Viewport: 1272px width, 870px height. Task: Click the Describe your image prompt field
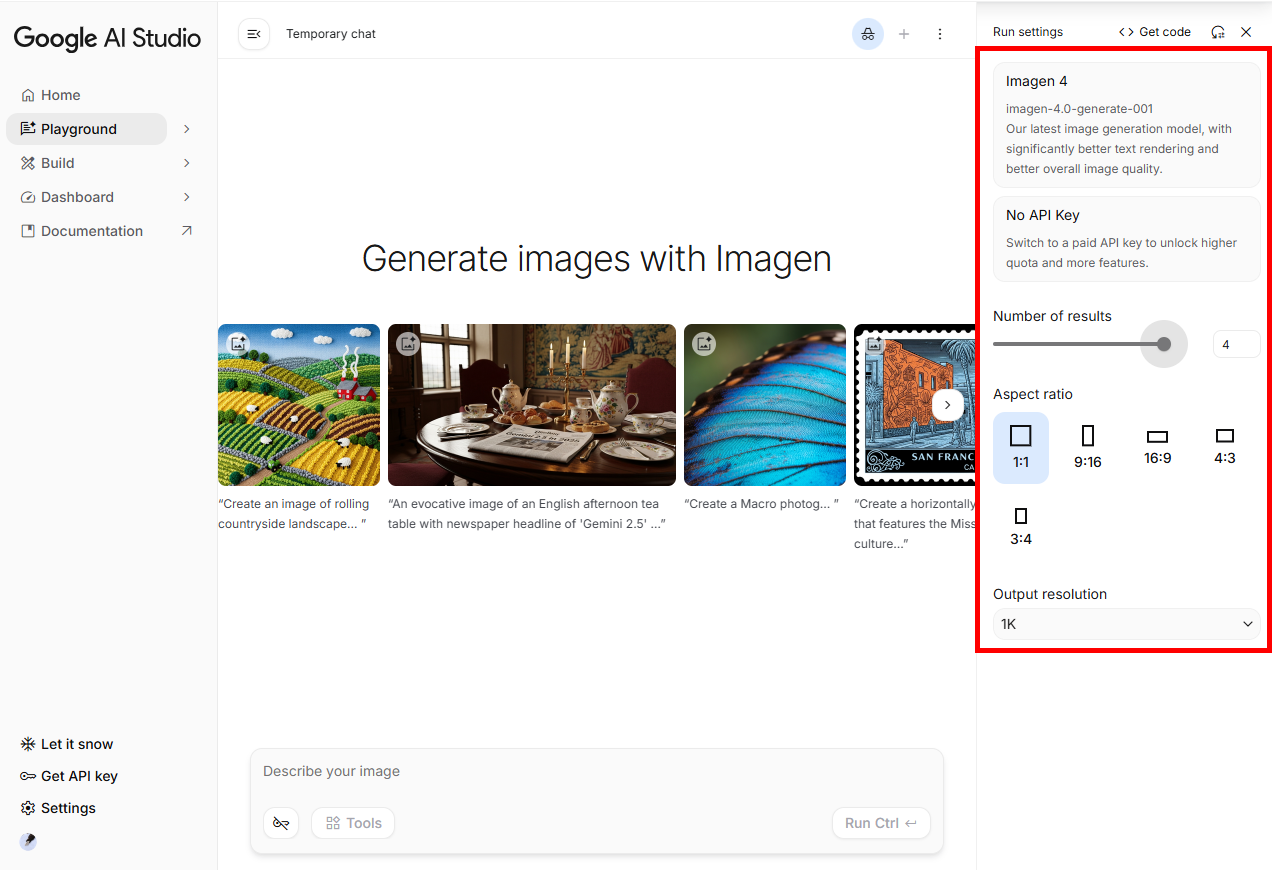click(x=596, y=771)
